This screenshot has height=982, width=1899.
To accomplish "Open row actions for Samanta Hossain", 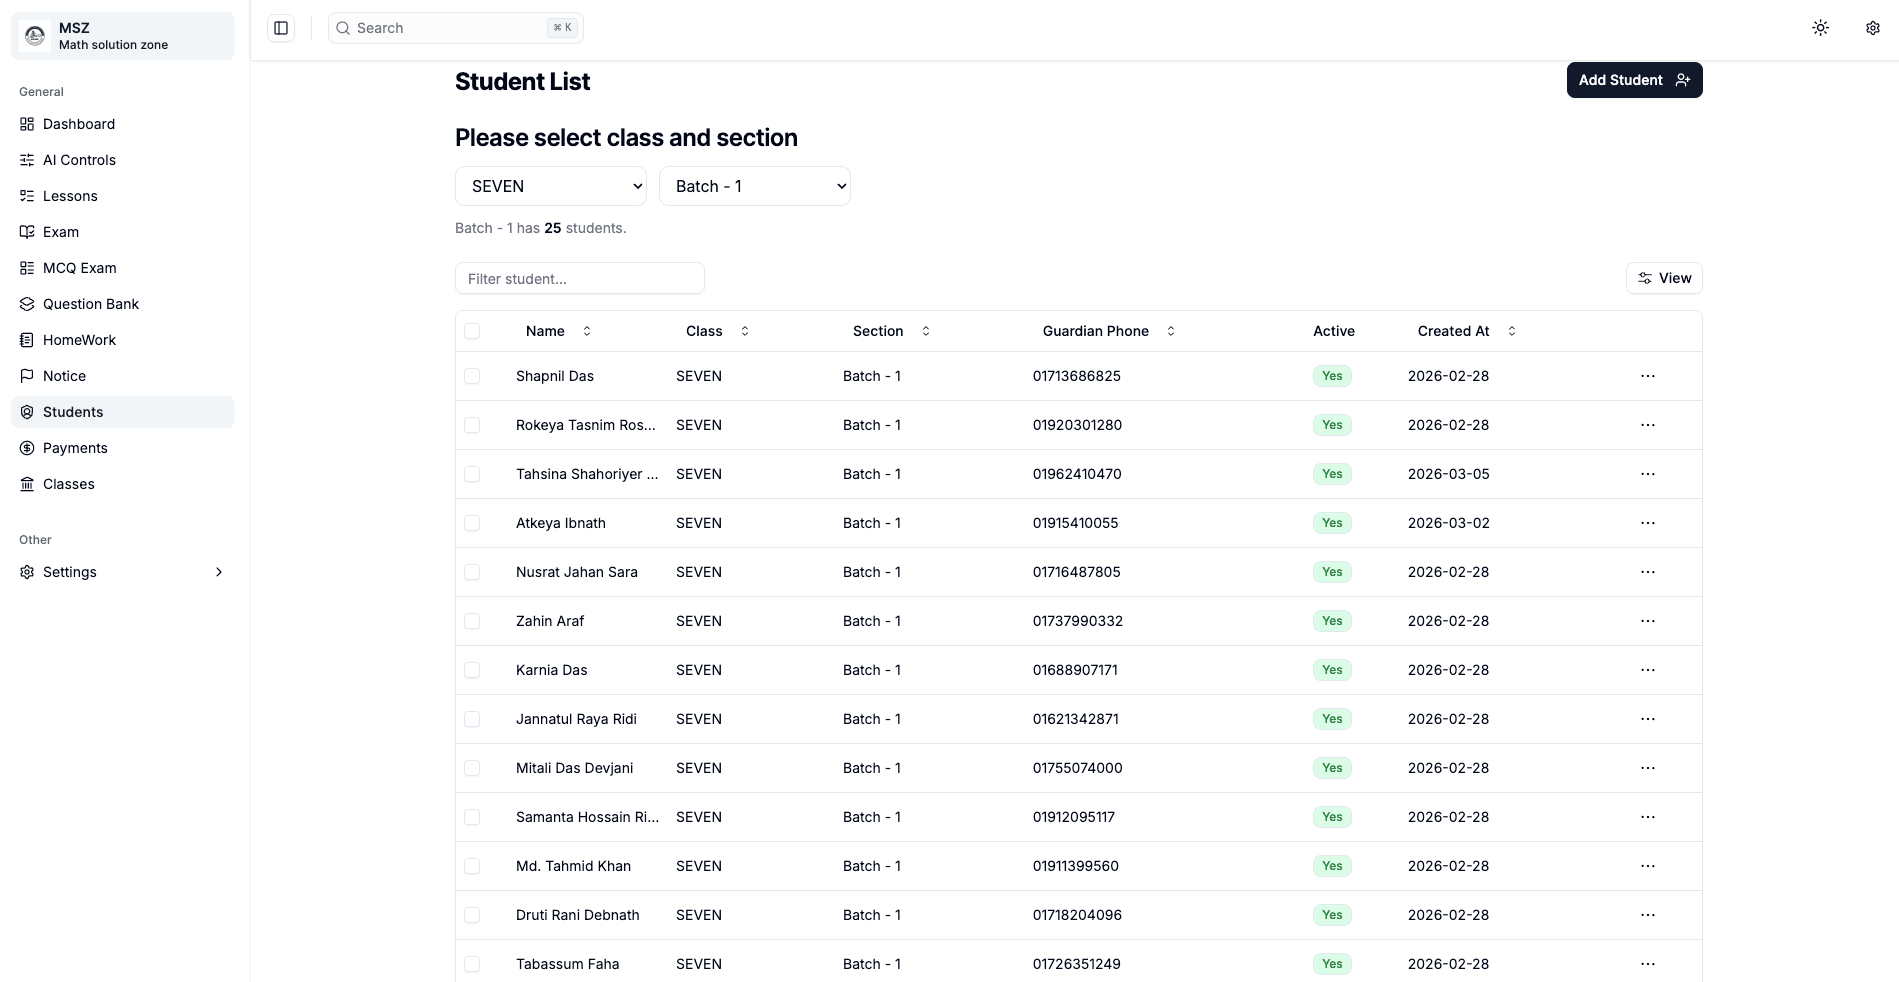I will click(x=1647, y=817).
